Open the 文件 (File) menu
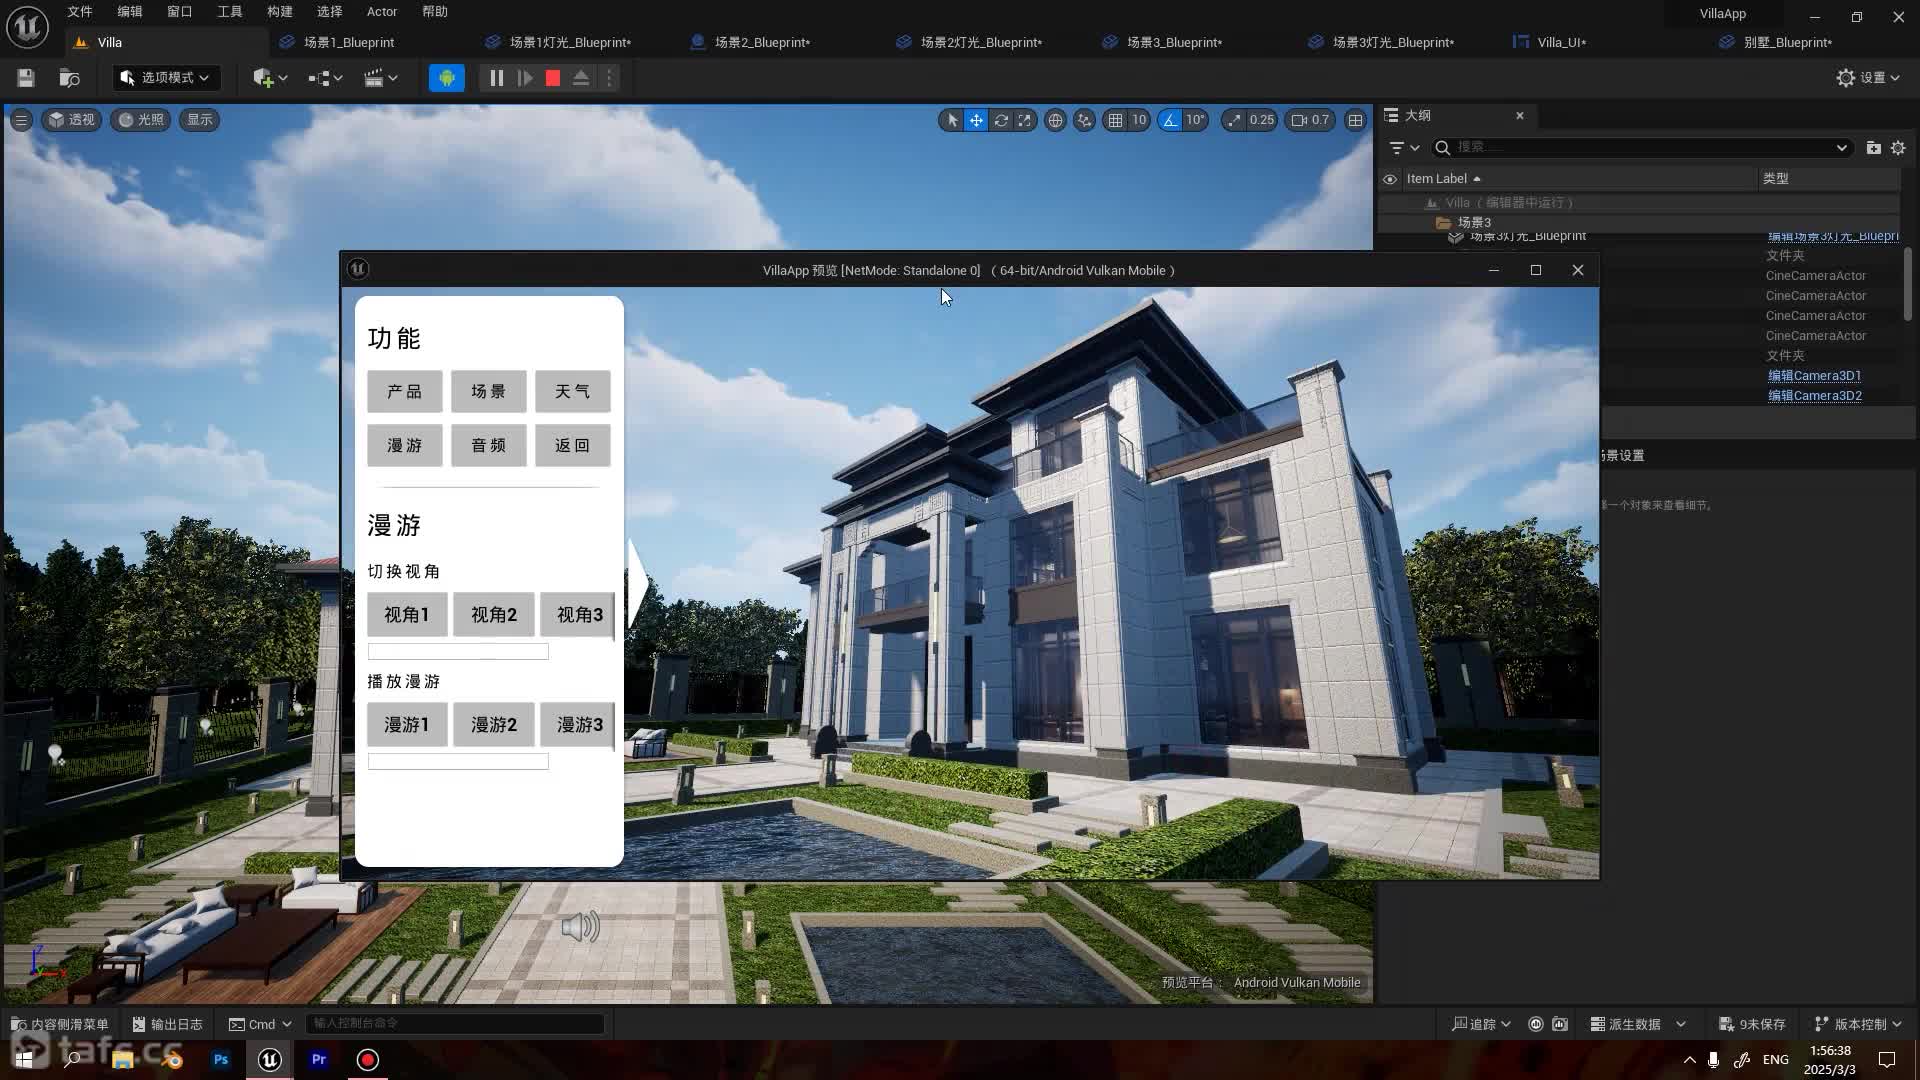 pos(80,12)
